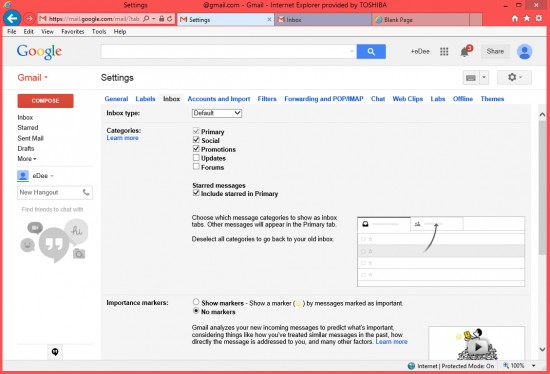Open the Tools menu
The height and width of the screenshot is (374, 550).
click(99, 32)
